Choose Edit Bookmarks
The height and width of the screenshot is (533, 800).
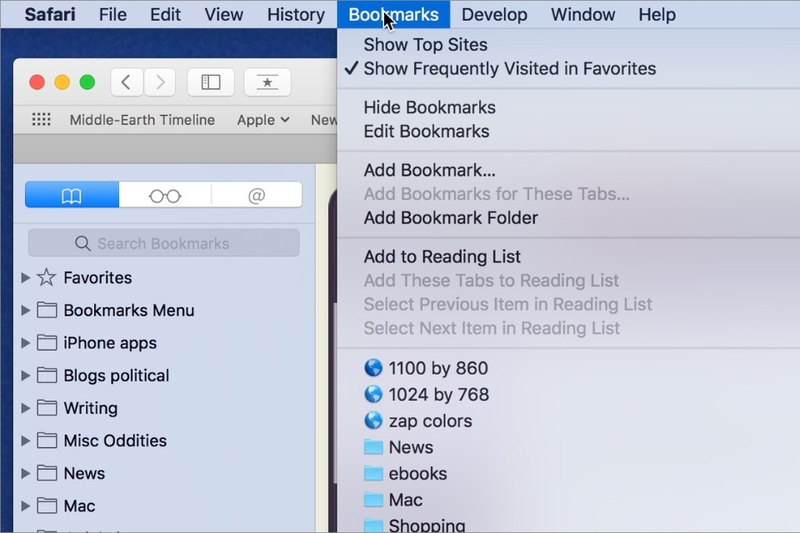point(427,132)
